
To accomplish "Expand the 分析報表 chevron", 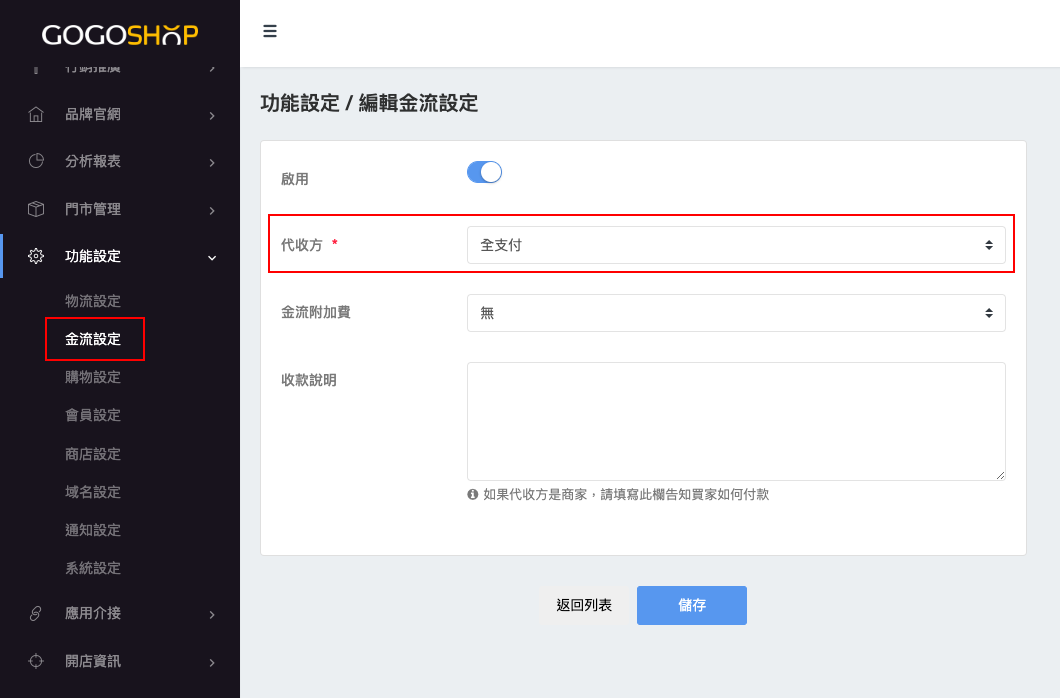I will [x=212, y=163].
